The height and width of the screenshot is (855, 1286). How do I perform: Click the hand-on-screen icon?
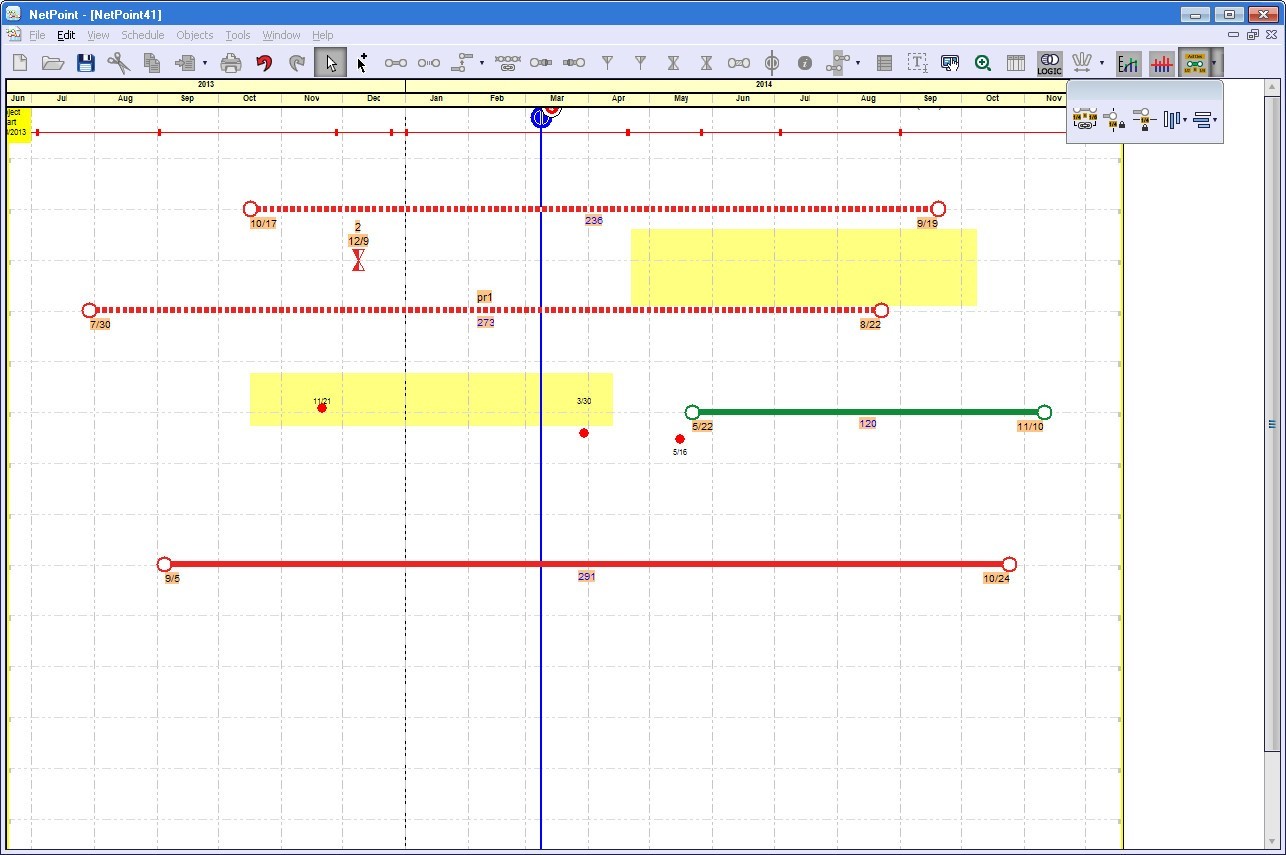(950, 63)
